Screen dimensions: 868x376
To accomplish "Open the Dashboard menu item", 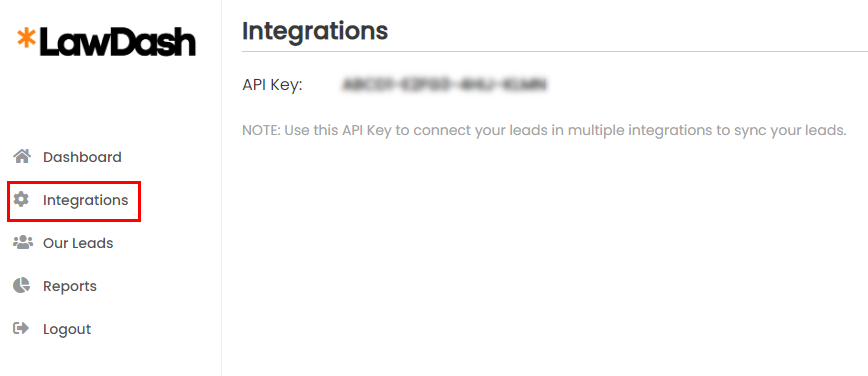I will click(x=82, y=157).
